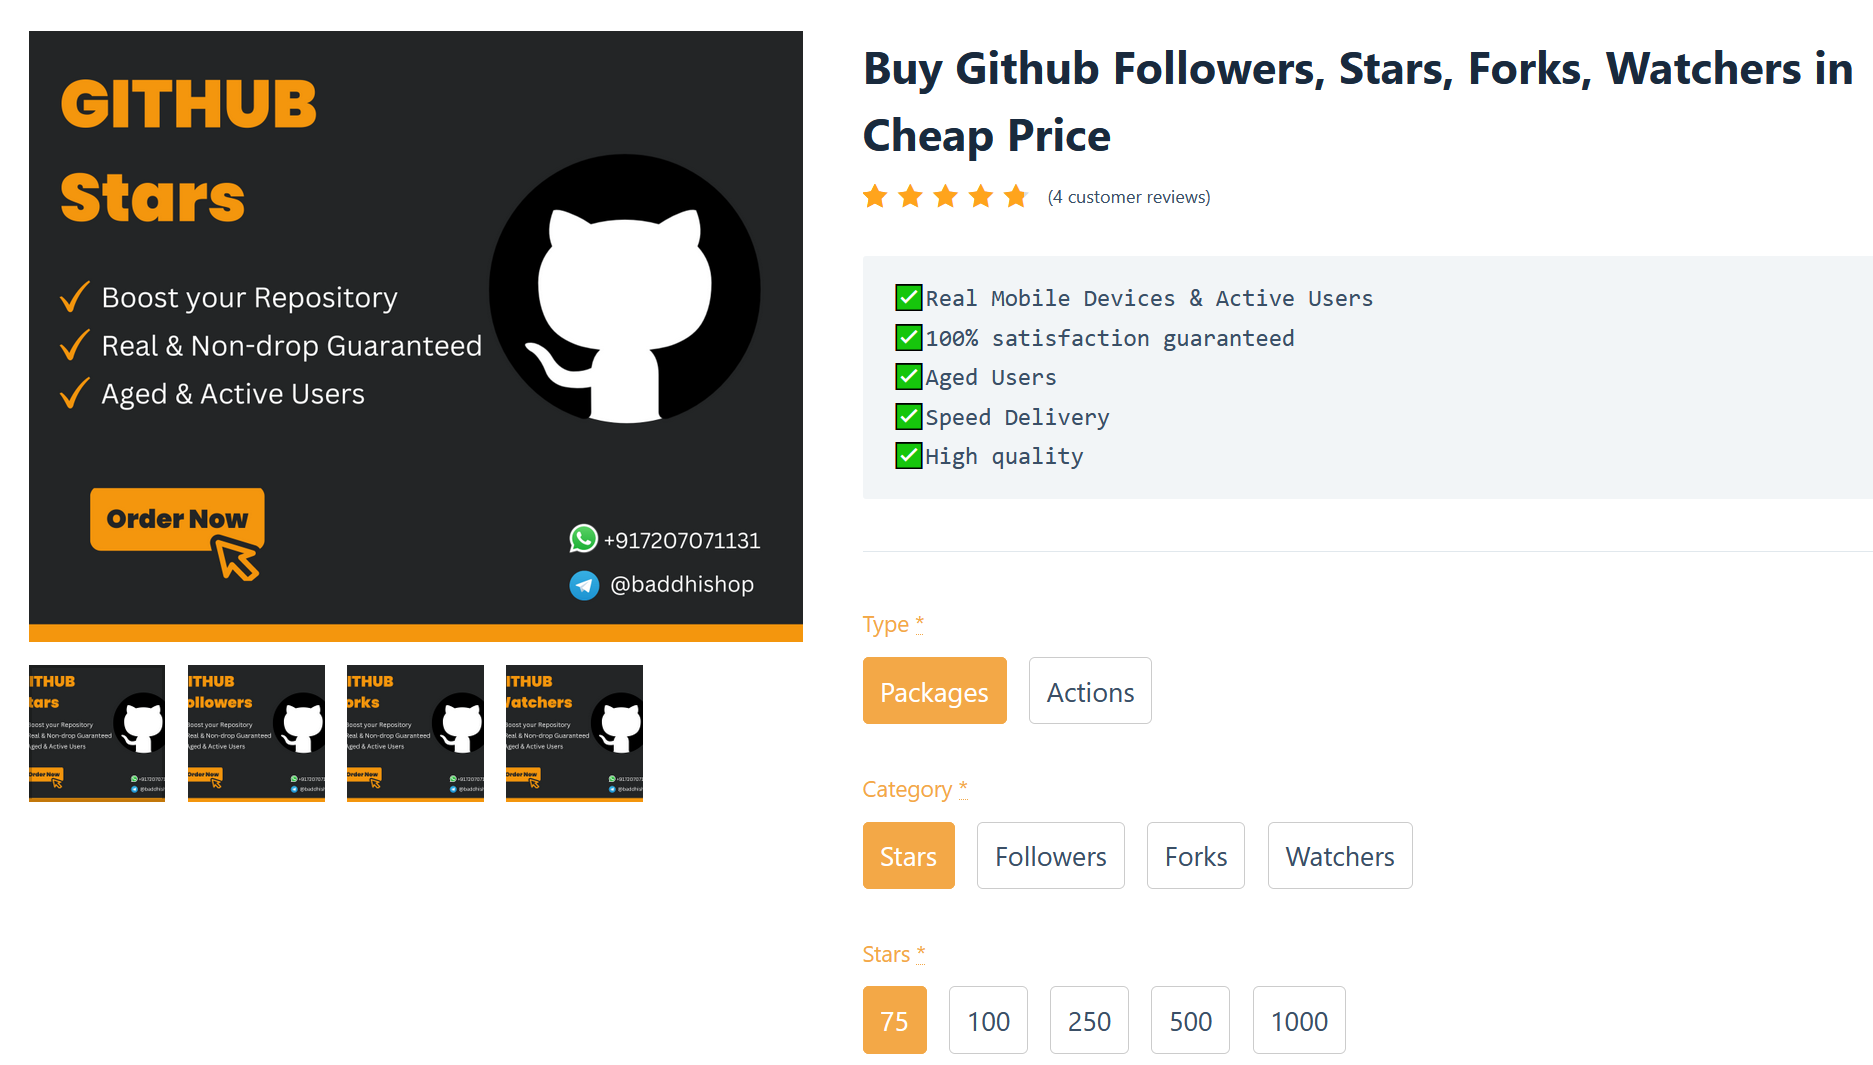The width and height of the screenshot is (1873, 1065).
Task: Pick the 250 stars quantity
Action: point(1089,1020)
